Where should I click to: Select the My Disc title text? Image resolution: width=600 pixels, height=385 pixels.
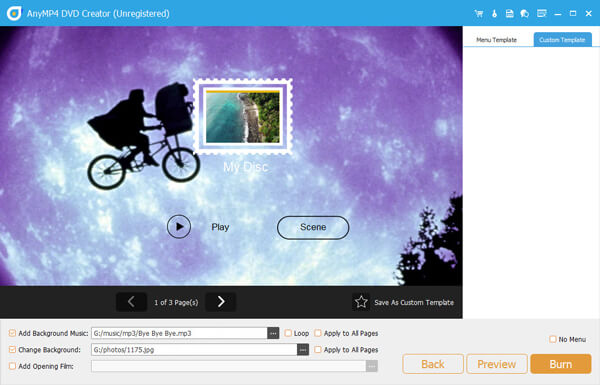pyautogui.click(x=245, y=167)
